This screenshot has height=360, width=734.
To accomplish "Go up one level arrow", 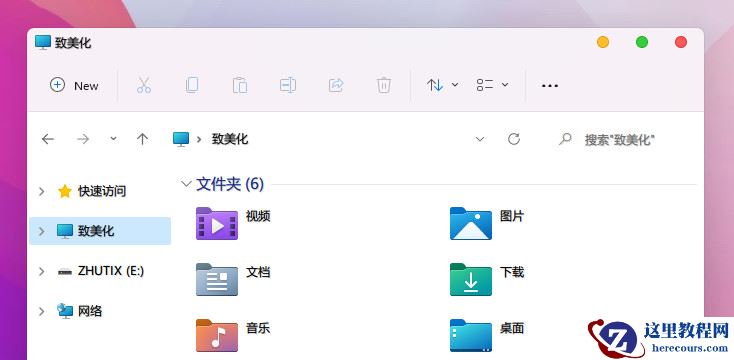I will [142, 139].
